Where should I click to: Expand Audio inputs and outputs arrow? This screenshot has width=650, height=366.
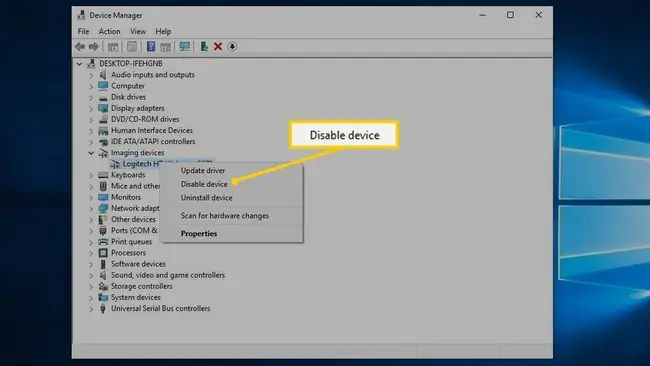coord(91,75)
